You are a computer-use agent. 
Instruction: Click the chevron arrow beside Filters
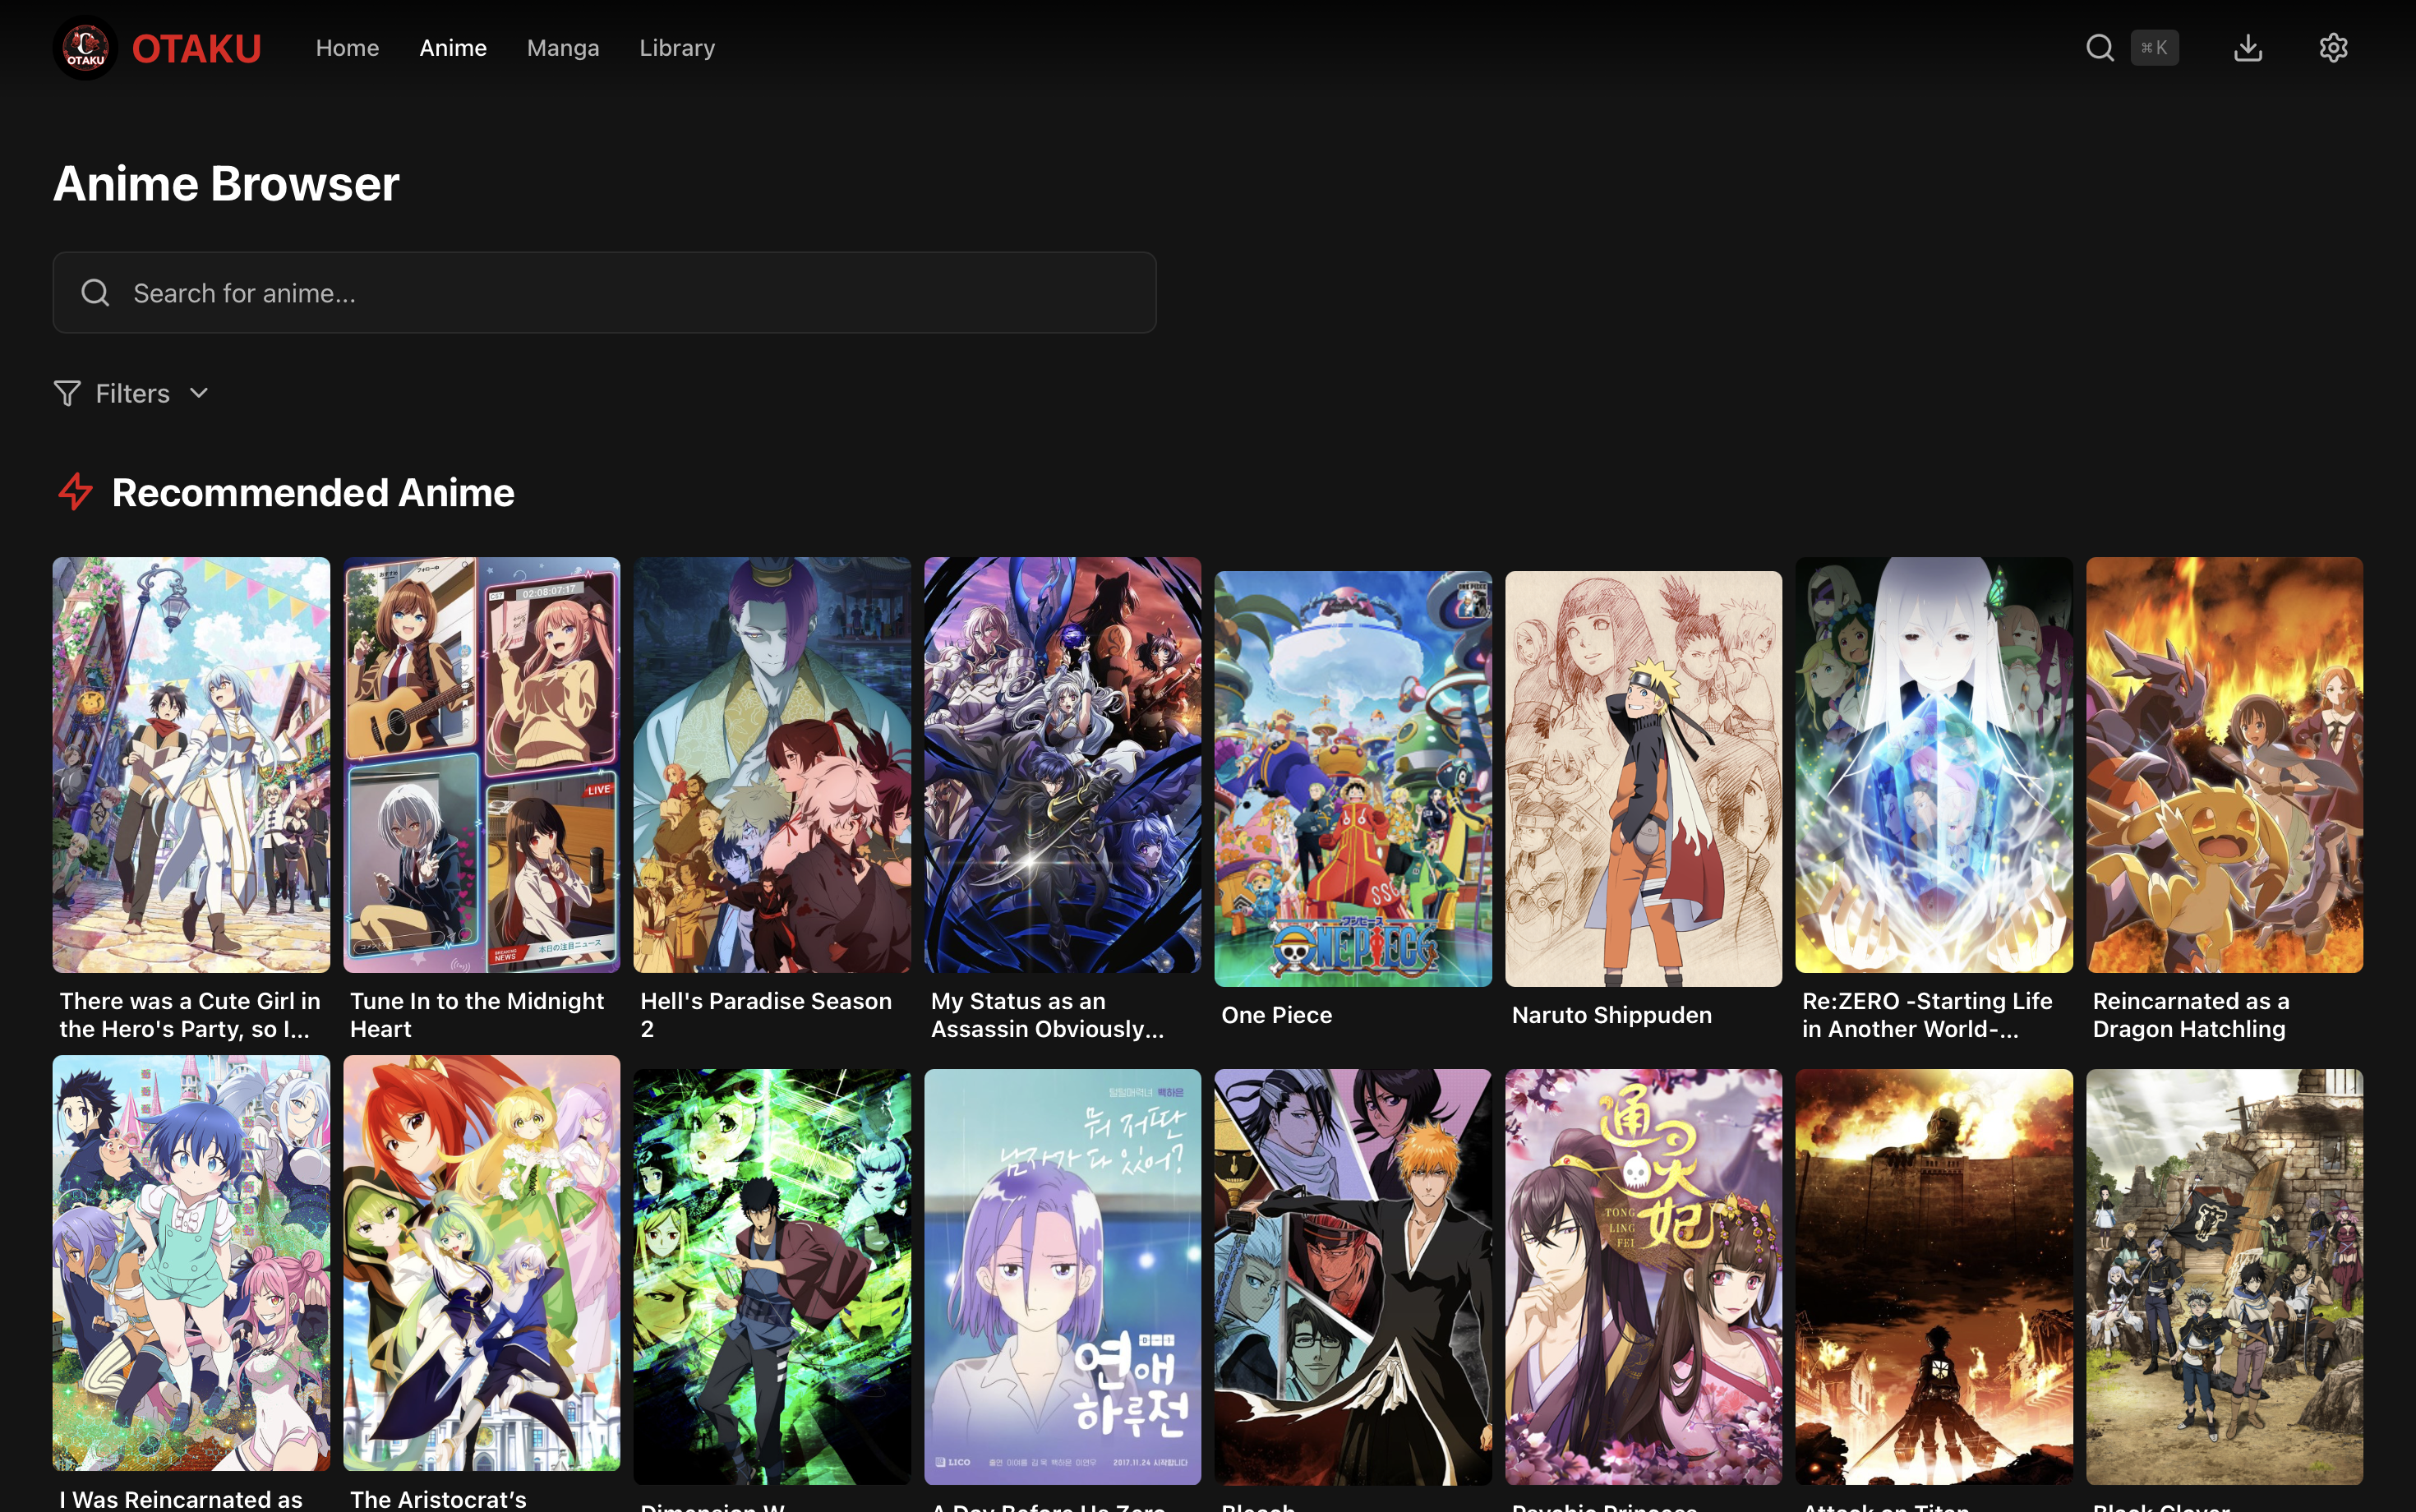coord(198,394)
